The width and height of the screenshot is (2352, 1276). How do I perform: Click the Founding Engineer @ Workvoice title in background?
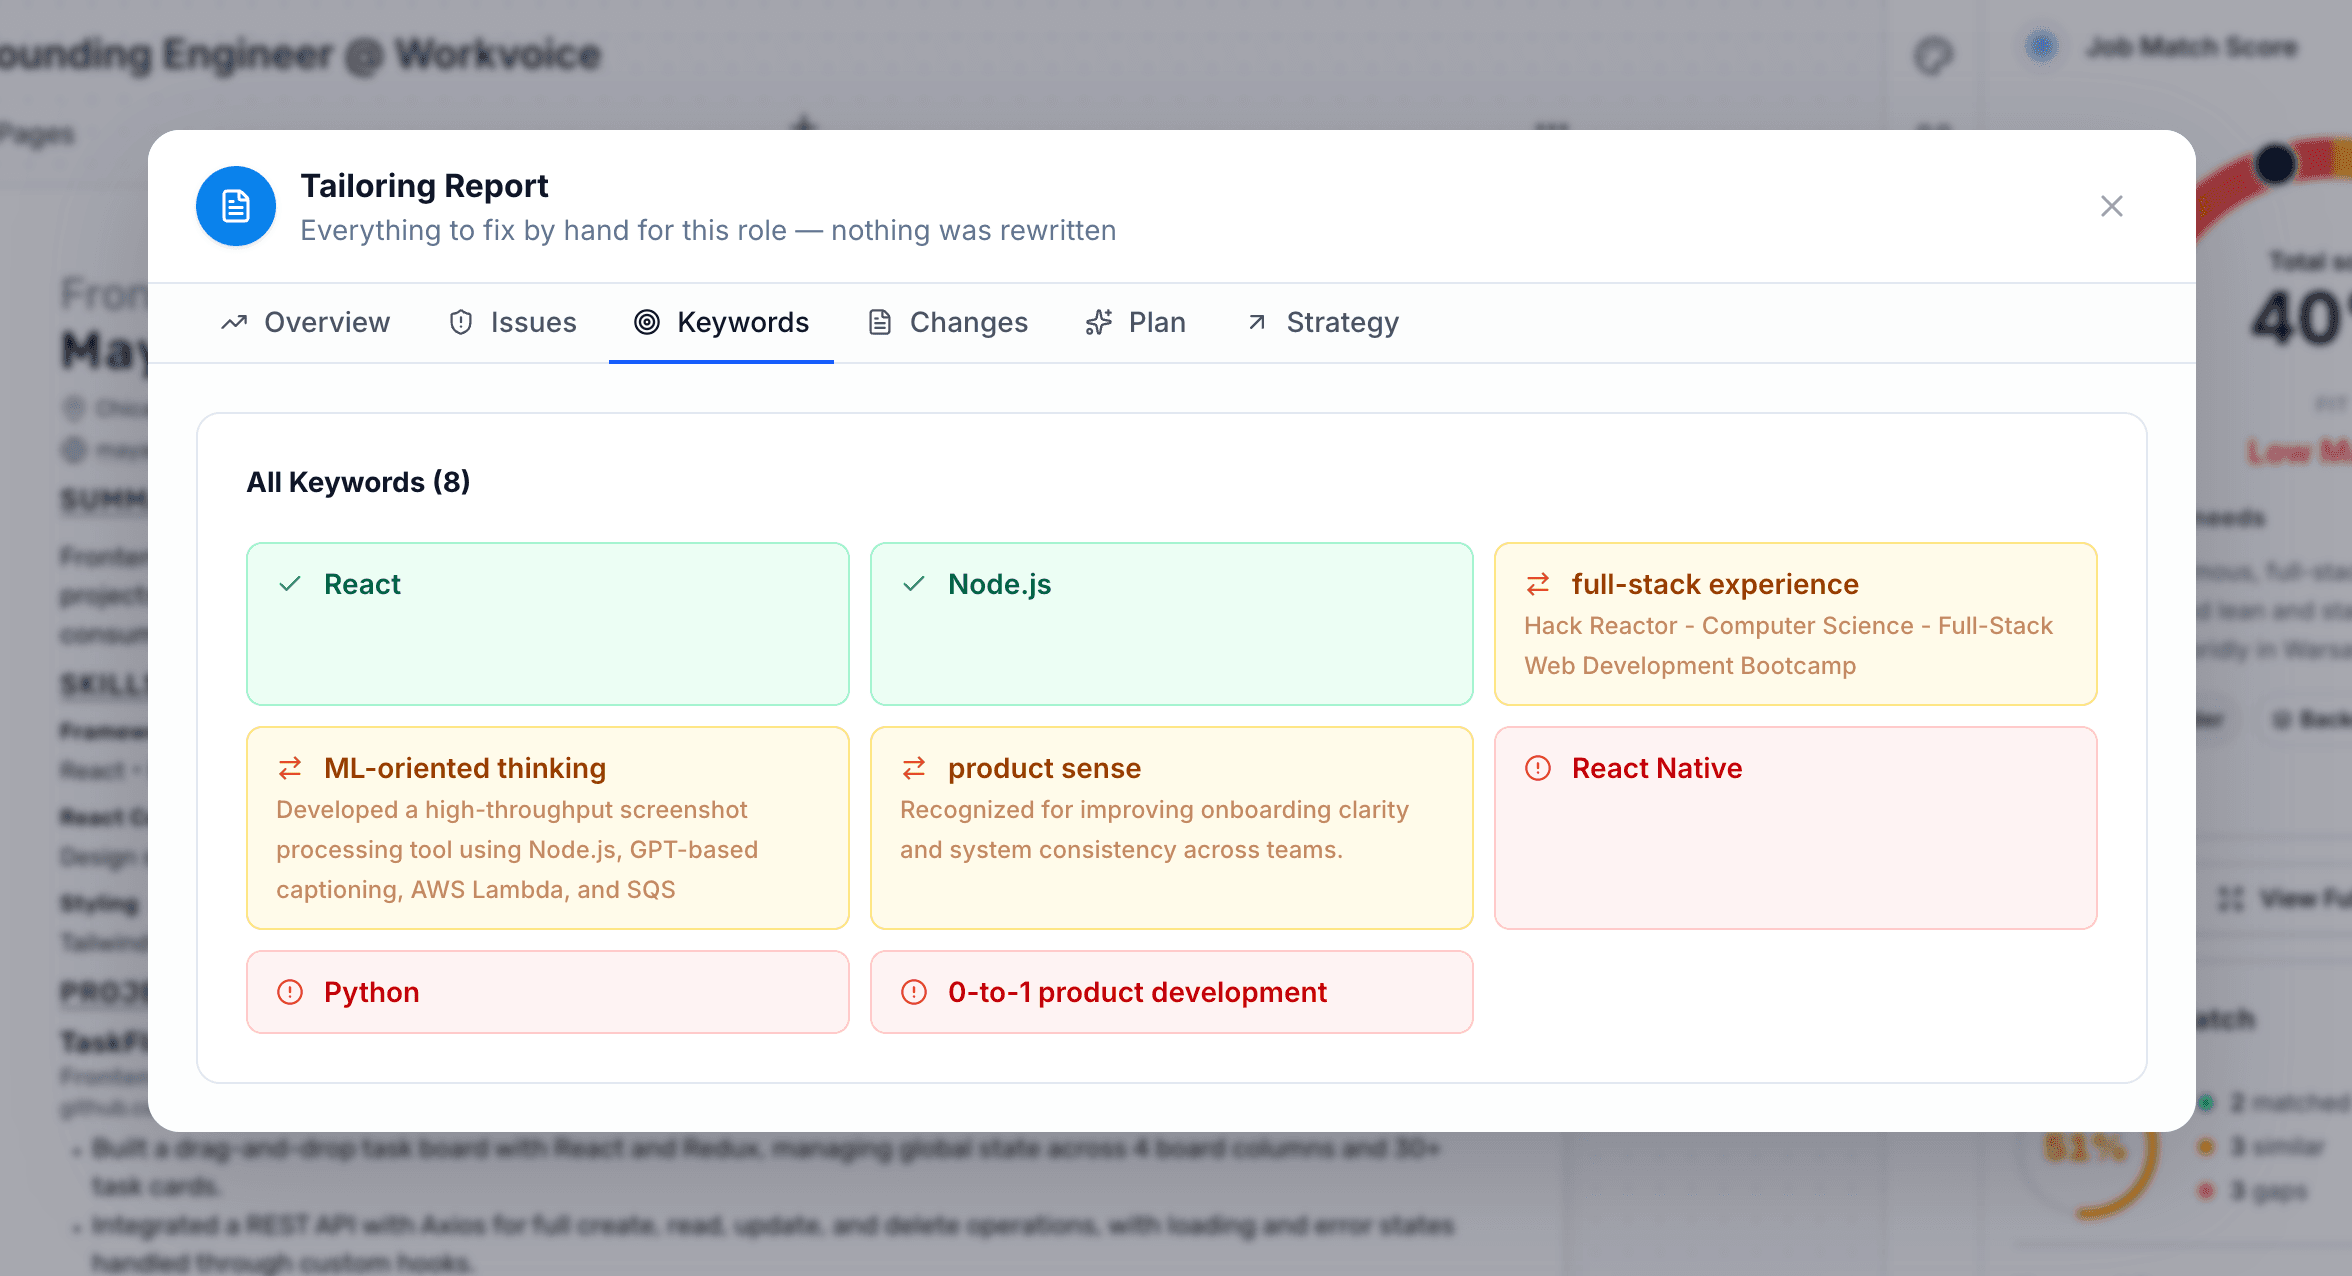[x=300, y=54]
